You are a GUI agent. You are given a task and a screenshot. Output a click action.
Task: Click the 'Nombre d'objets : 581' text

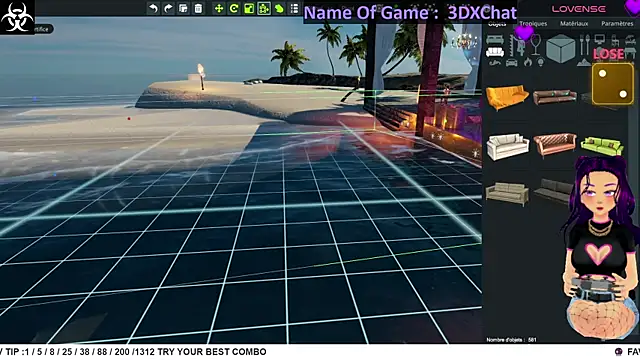tap(511, 340)
